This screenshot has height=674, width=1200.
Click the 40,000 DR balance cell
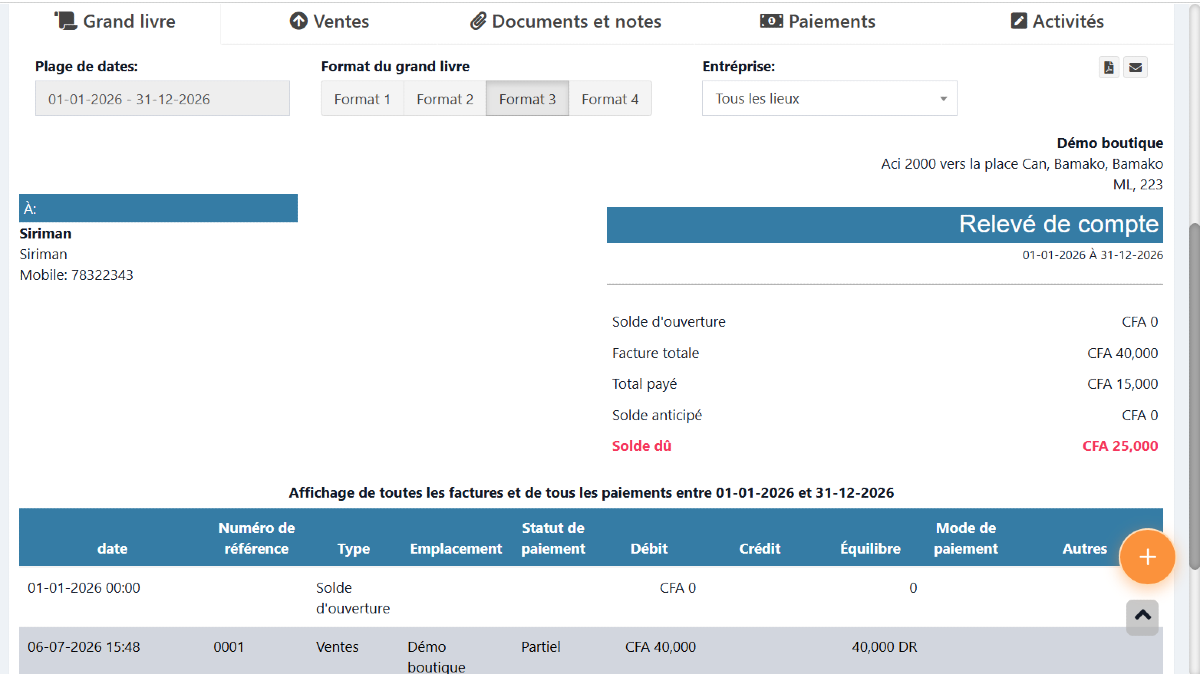point(884,647)
